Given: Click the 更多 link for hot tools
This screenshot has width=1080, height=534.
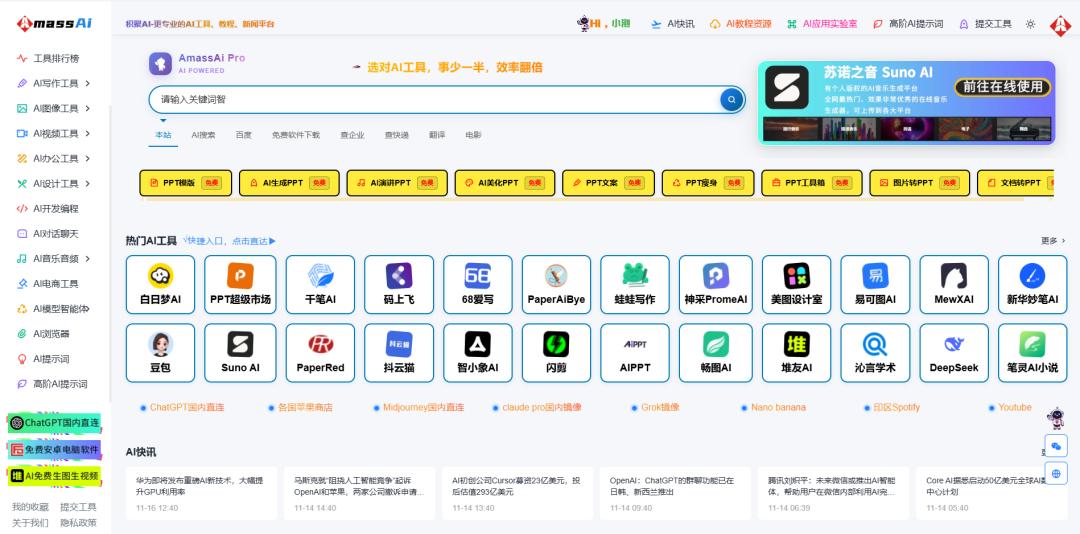Looking at the screenshot, I should click(x=1052, y=241).
